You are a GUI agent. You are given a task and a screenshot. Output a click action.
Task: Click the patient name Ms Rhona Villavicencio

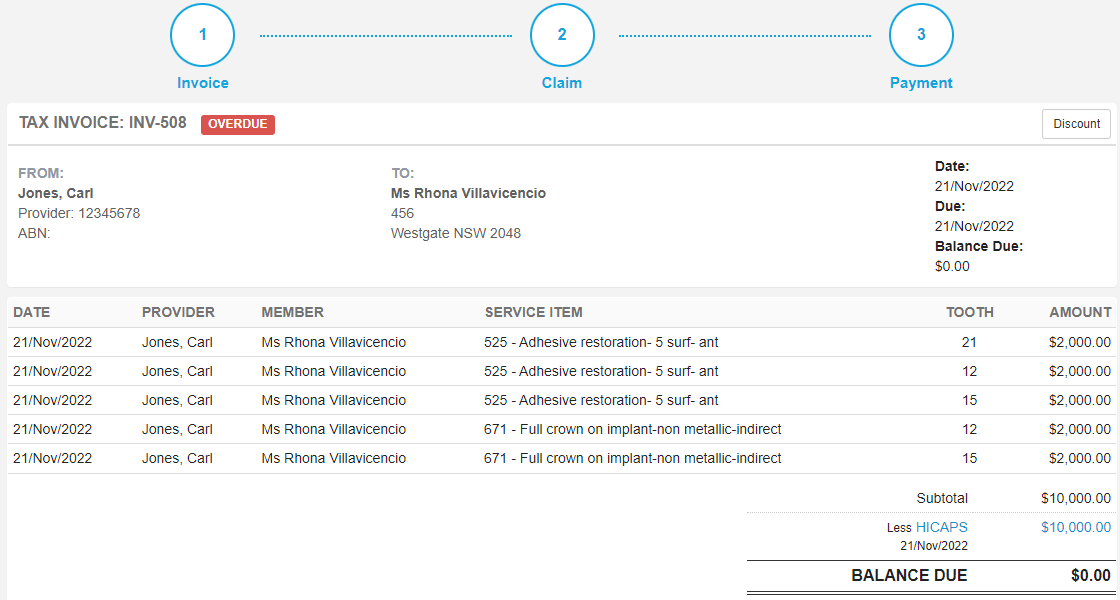pos(467,193)
